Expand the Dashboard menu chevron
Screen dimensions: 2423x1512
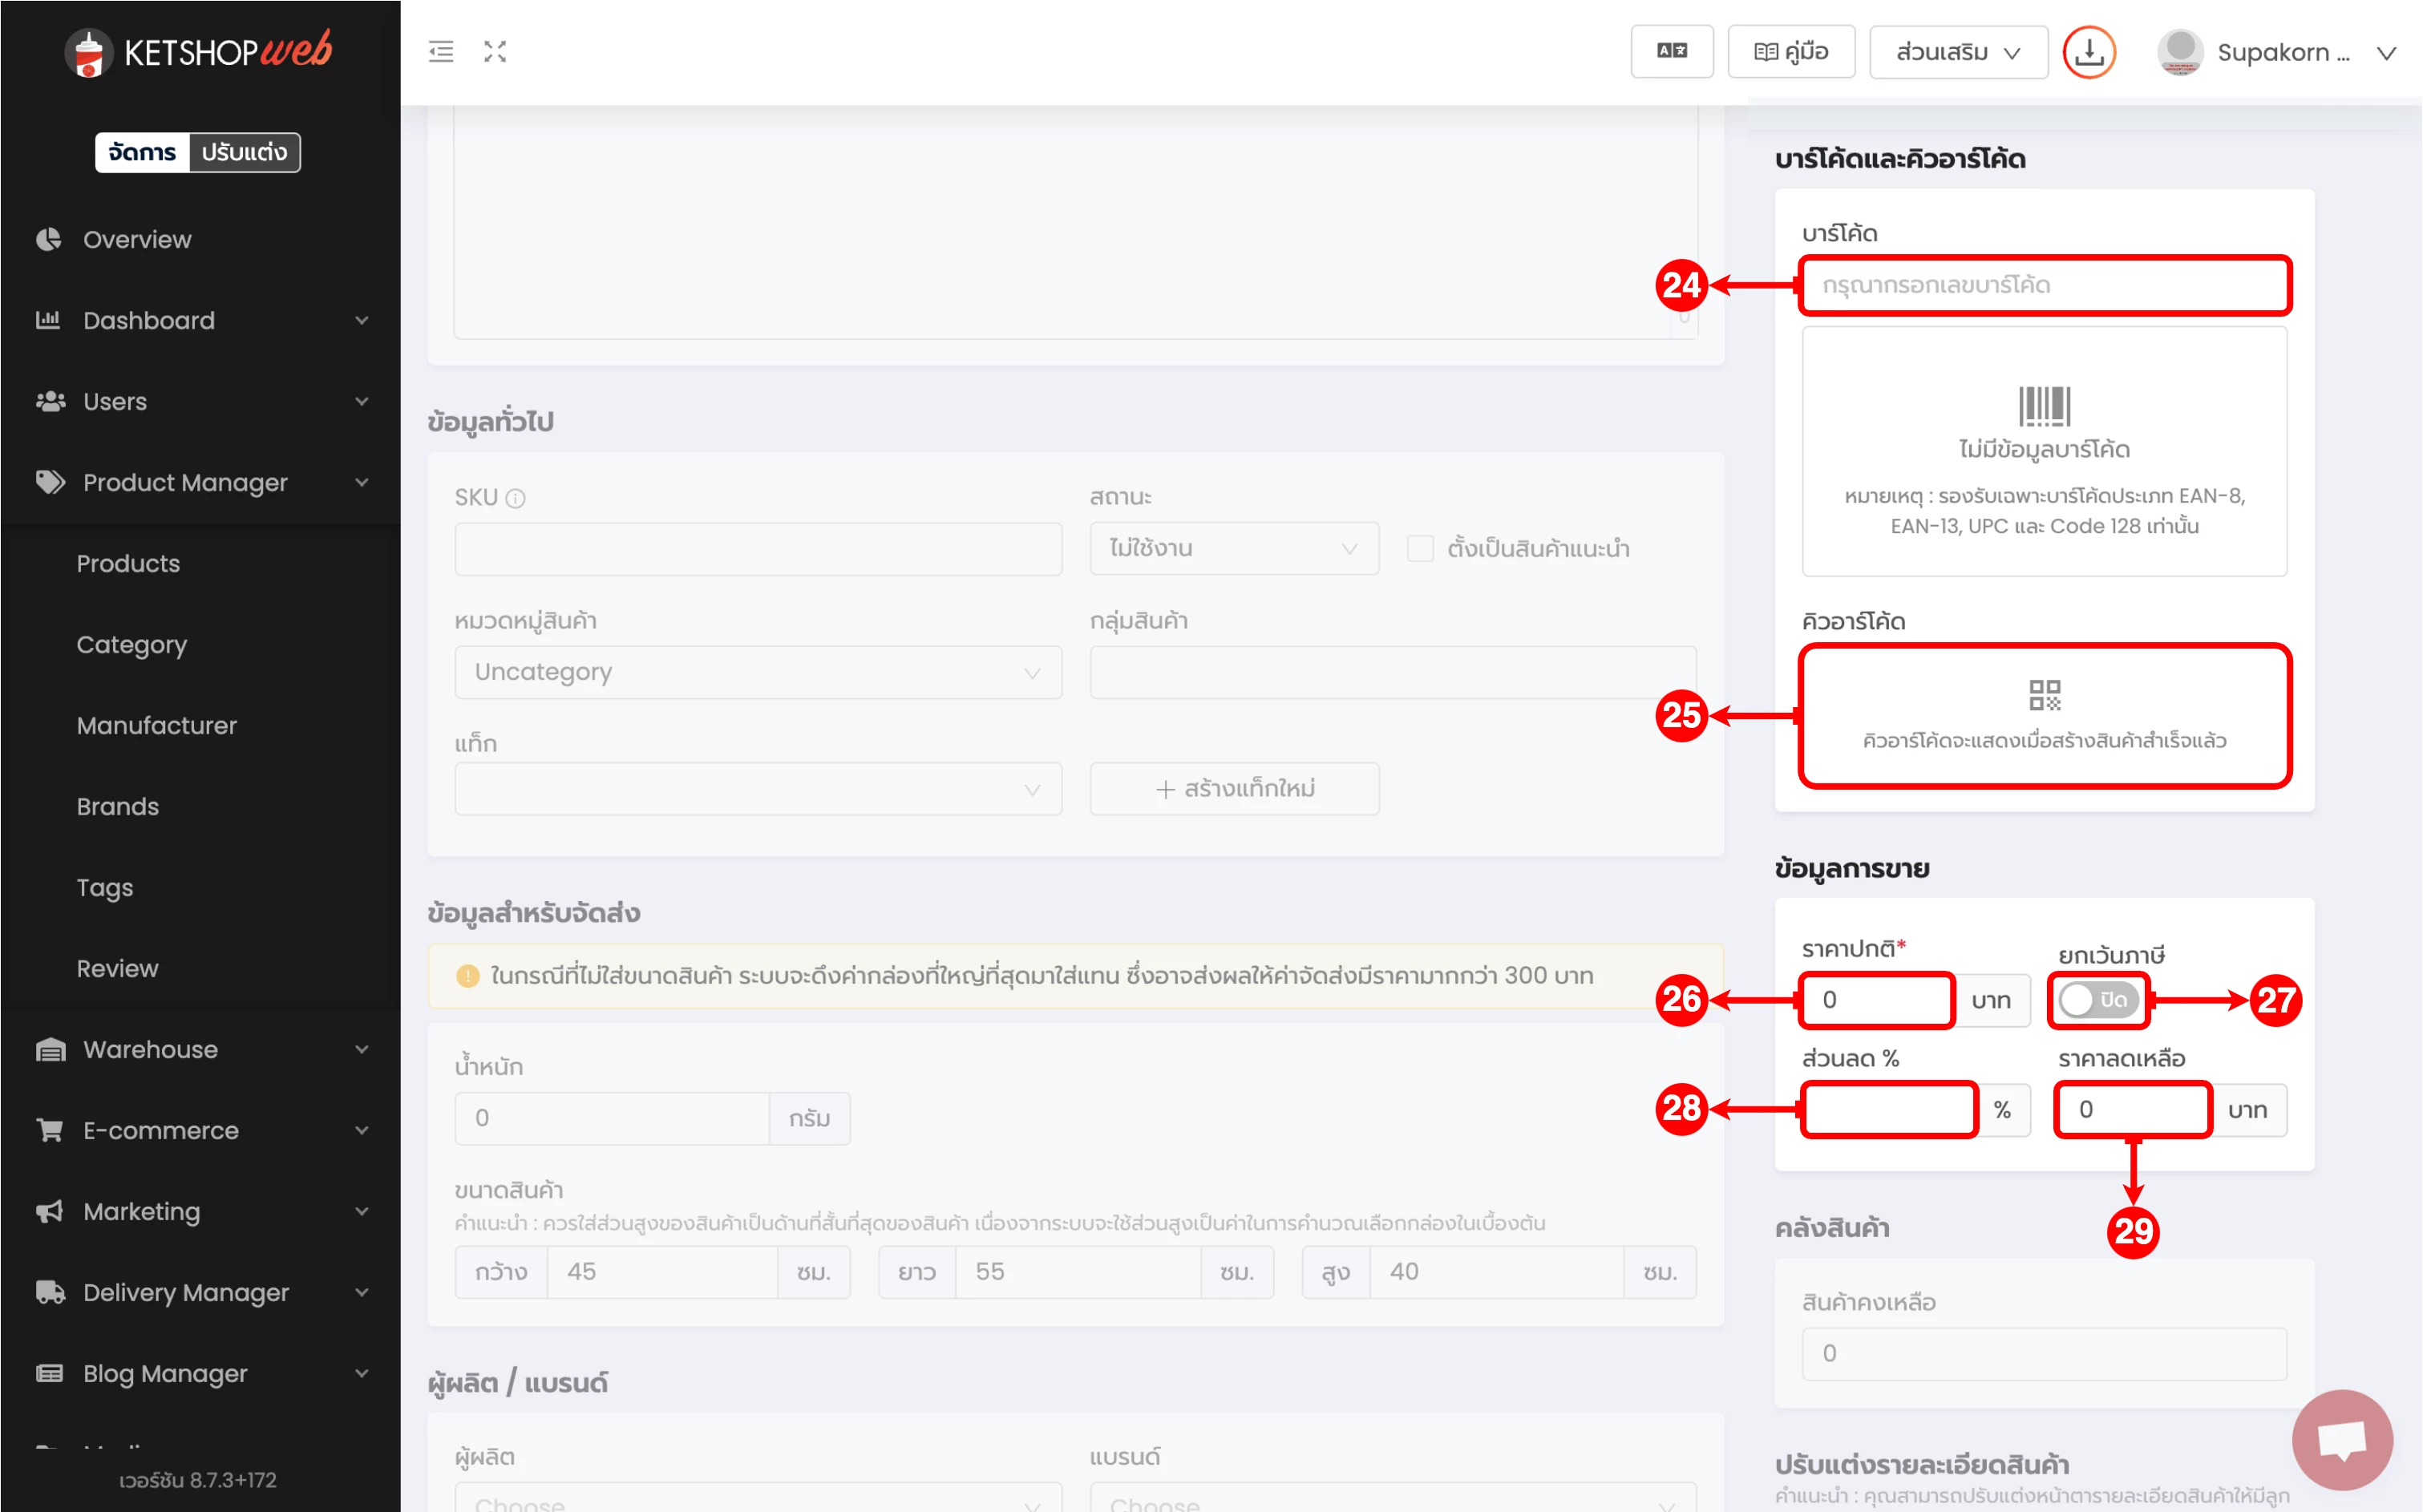coord(362,320)
